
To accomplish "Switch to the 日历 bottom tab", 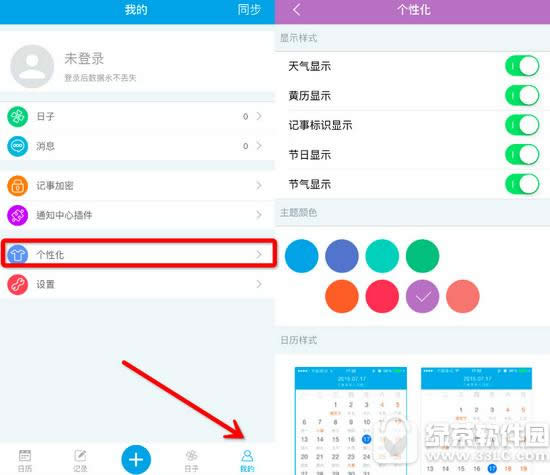I will 25,461.
